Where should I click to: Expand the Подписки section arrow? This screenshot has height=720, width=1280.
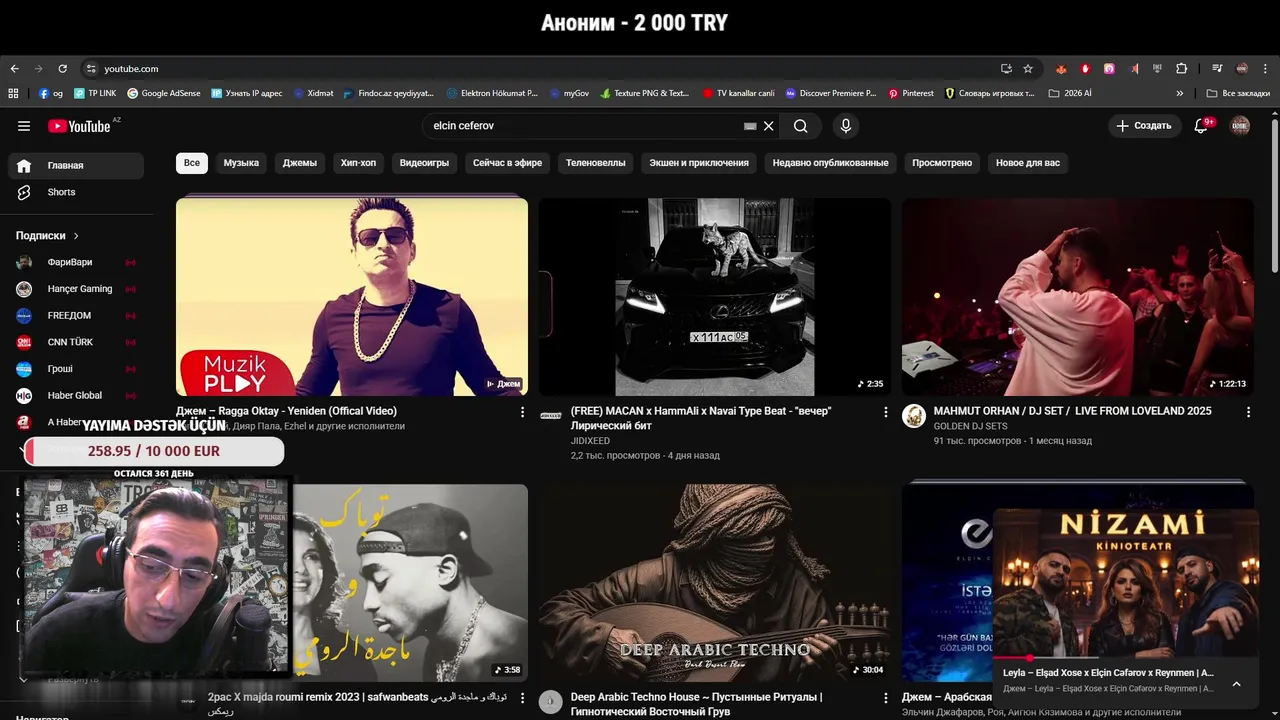(76, 236)
